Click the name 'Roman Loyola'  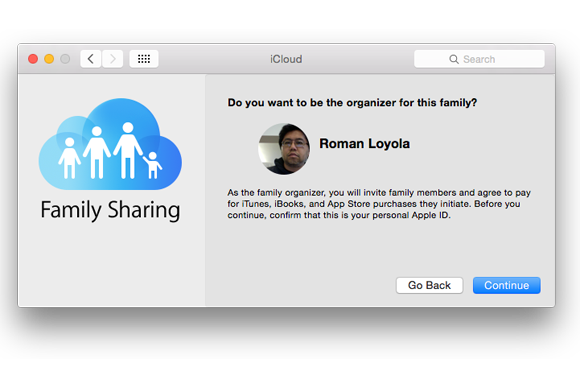pos(364,144)
